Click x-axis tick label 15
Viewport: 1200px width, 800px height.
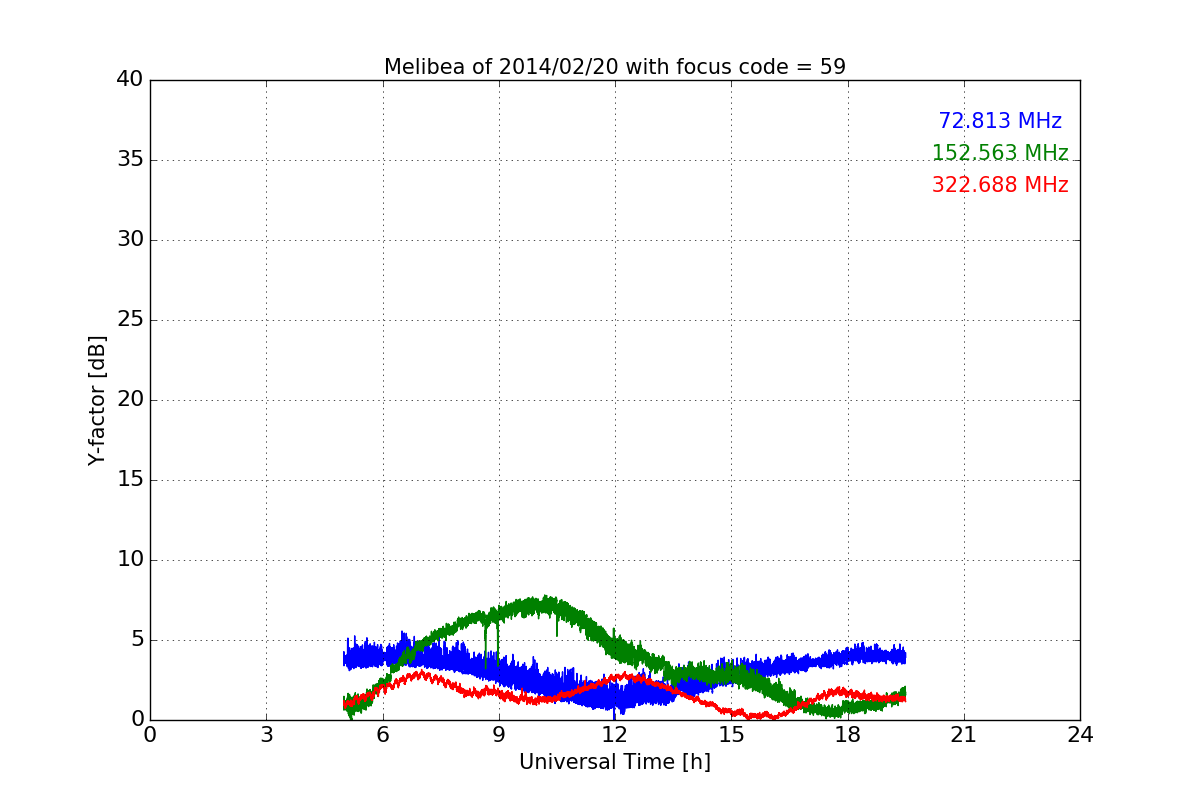[731, 735]
